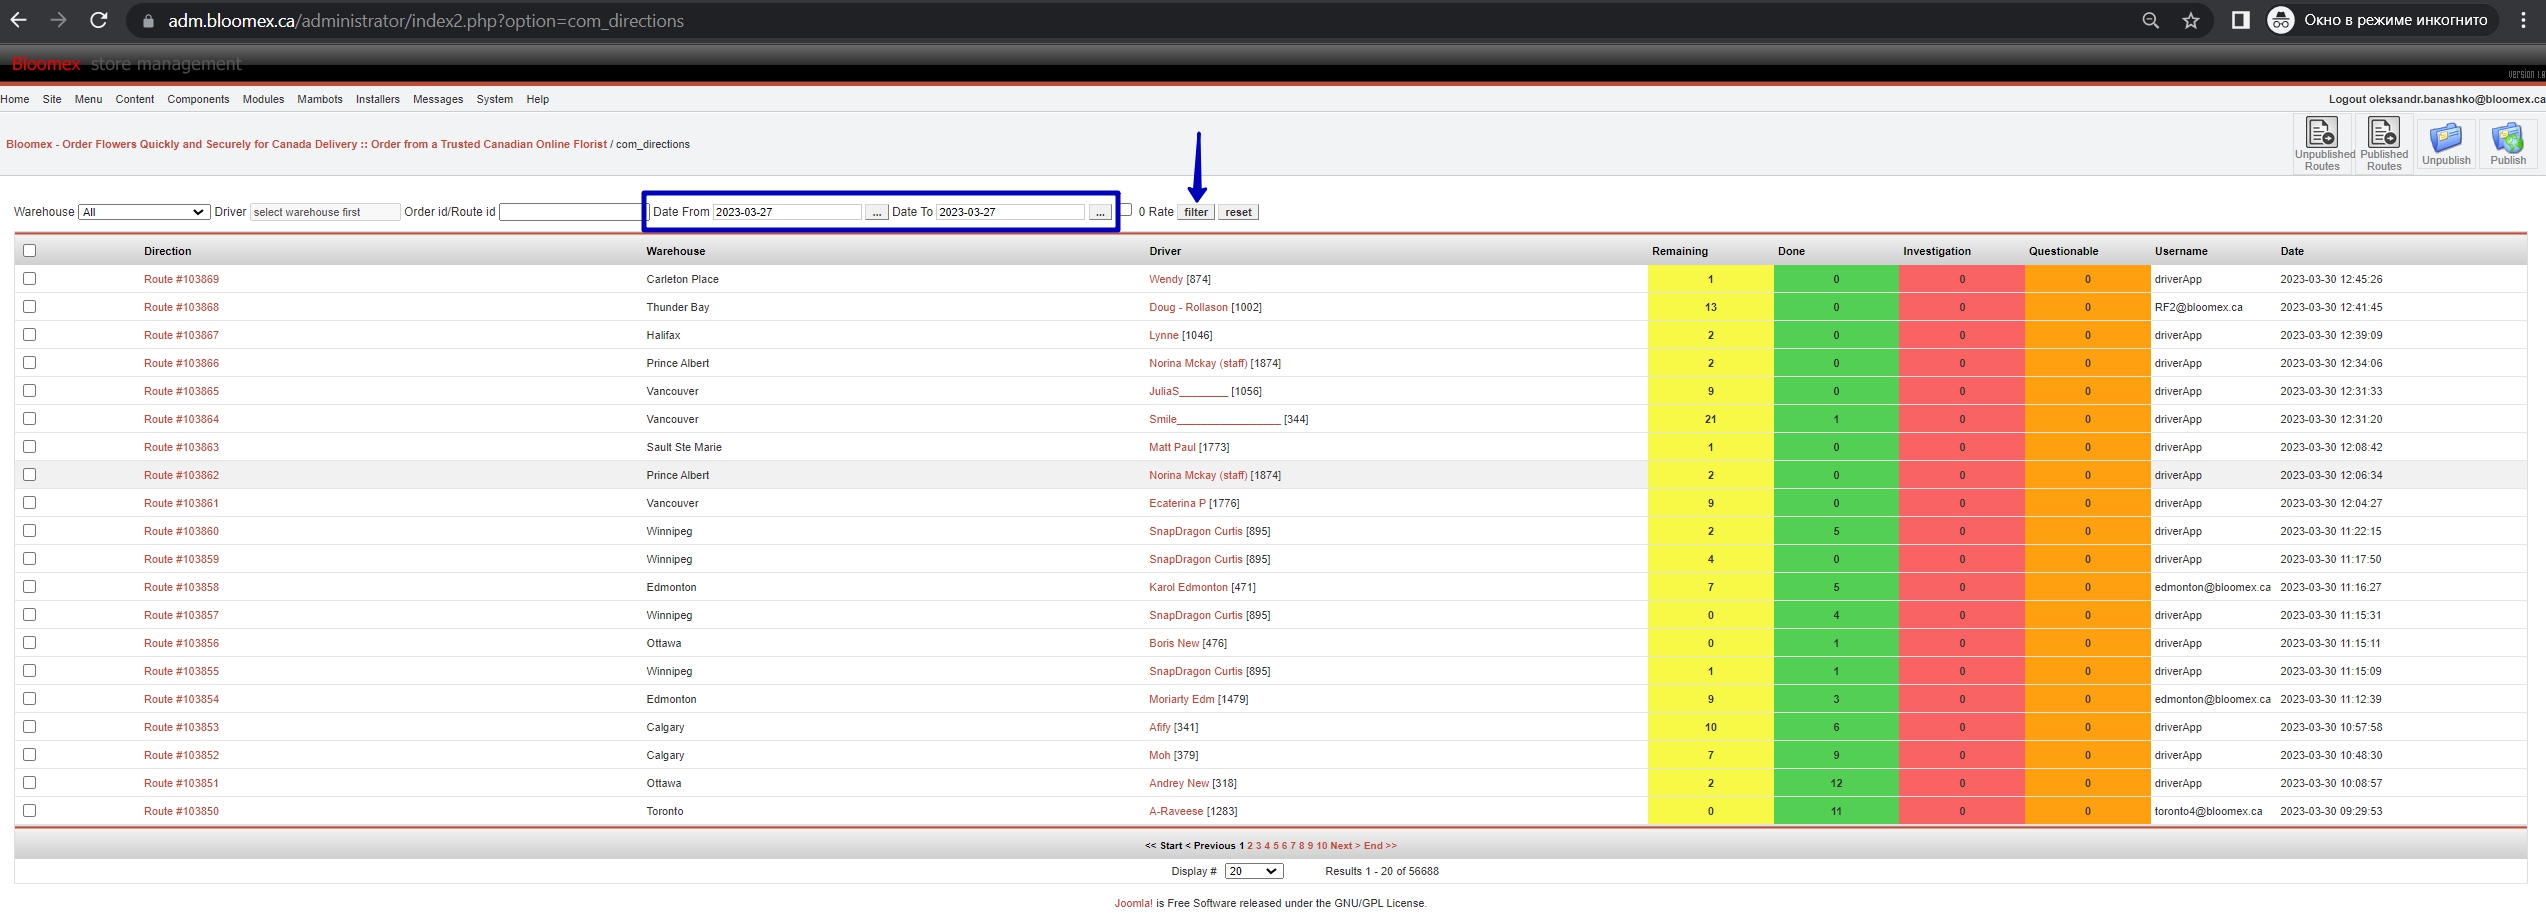
Task: Click pagination End link
Action: 1380,846
